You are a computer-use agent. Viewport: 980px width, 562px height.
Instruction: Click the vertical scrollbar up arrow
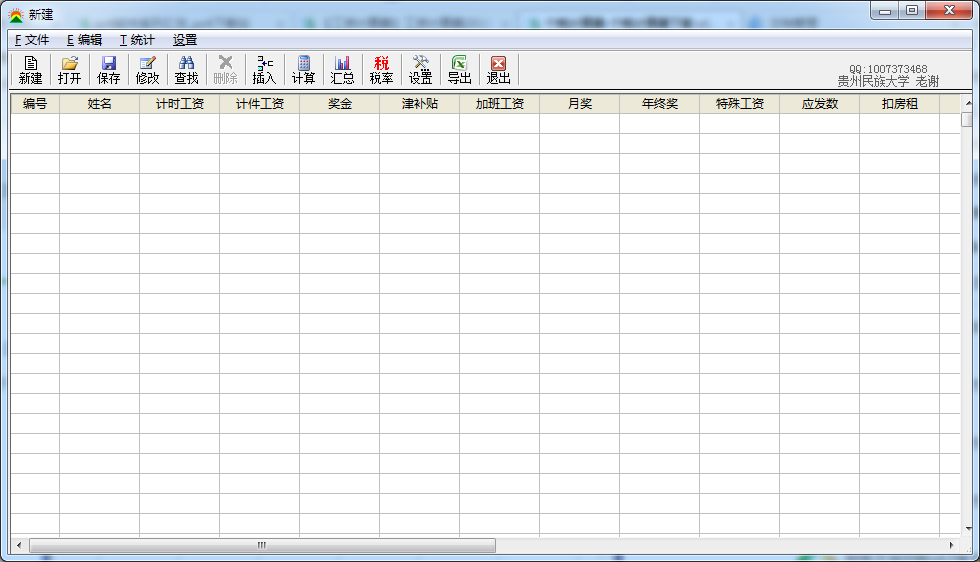968,103
